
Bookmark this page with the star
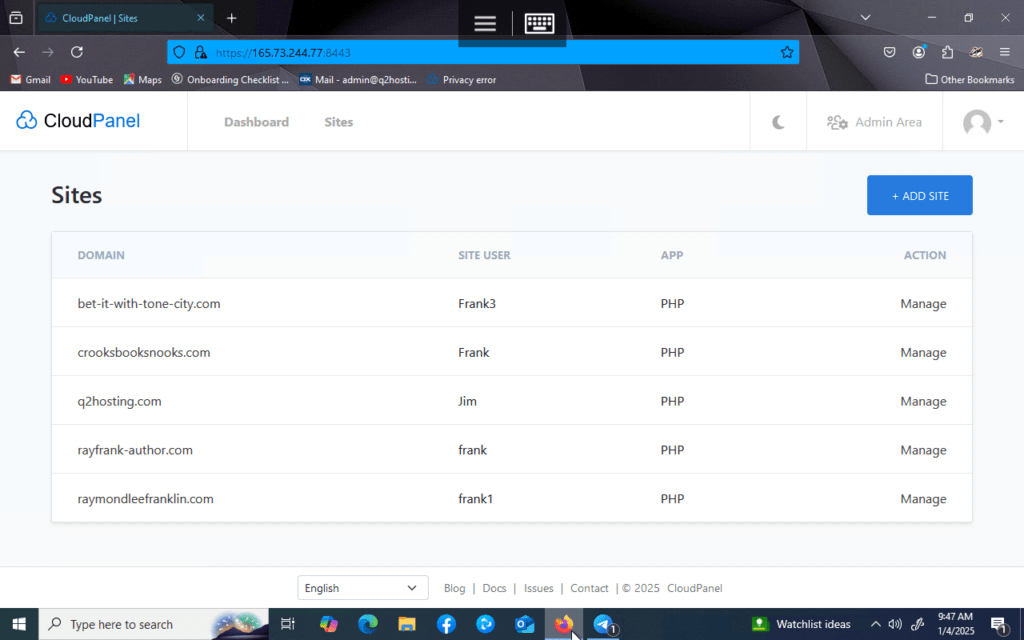click(x=787, y=52)
